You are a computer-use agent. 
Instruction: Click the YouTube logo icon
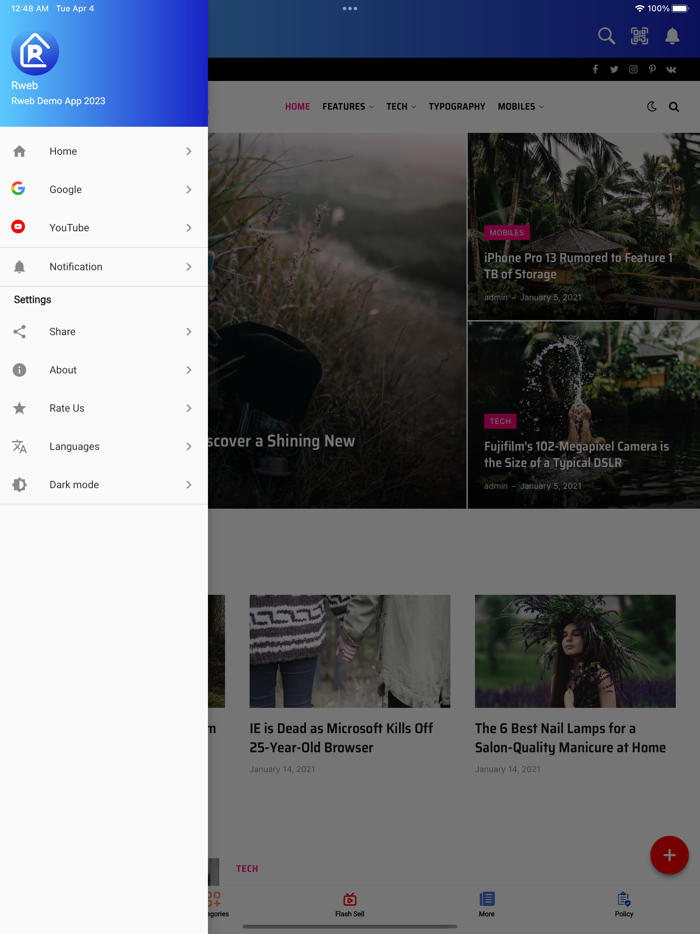pos(18,227)
